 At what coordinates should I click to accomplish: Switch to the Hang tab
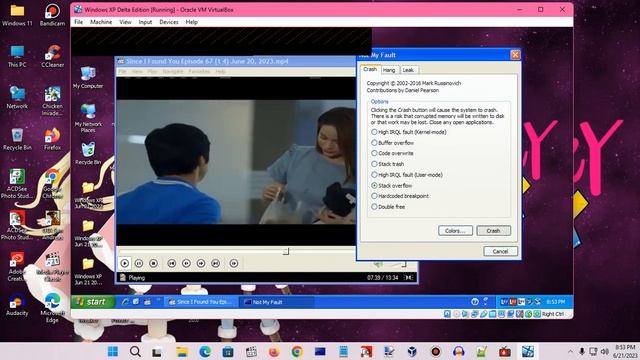click(389, 70)
